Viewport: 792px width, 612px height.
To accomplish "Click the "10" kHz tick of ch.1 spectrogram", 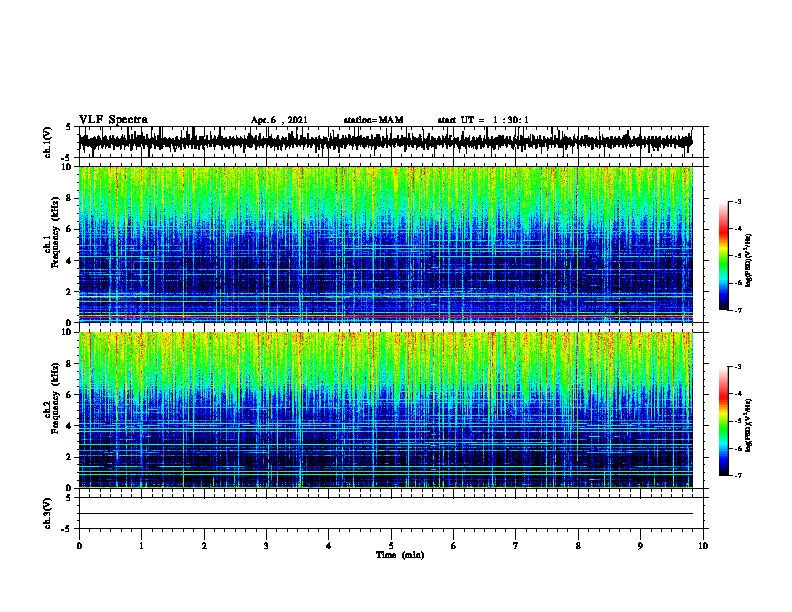I will pos(69,167).
